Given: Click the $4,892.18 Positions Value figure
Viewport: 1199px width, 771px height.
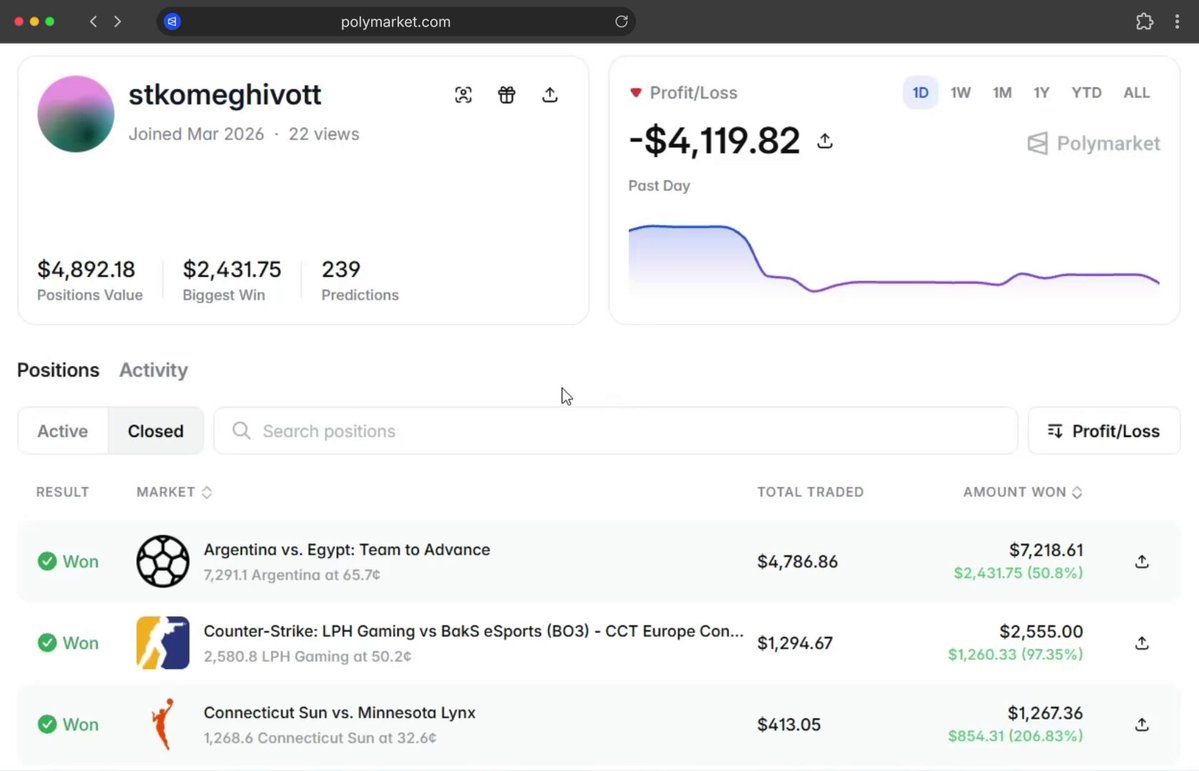Looking at the screenshot, I should pos(86,269).
